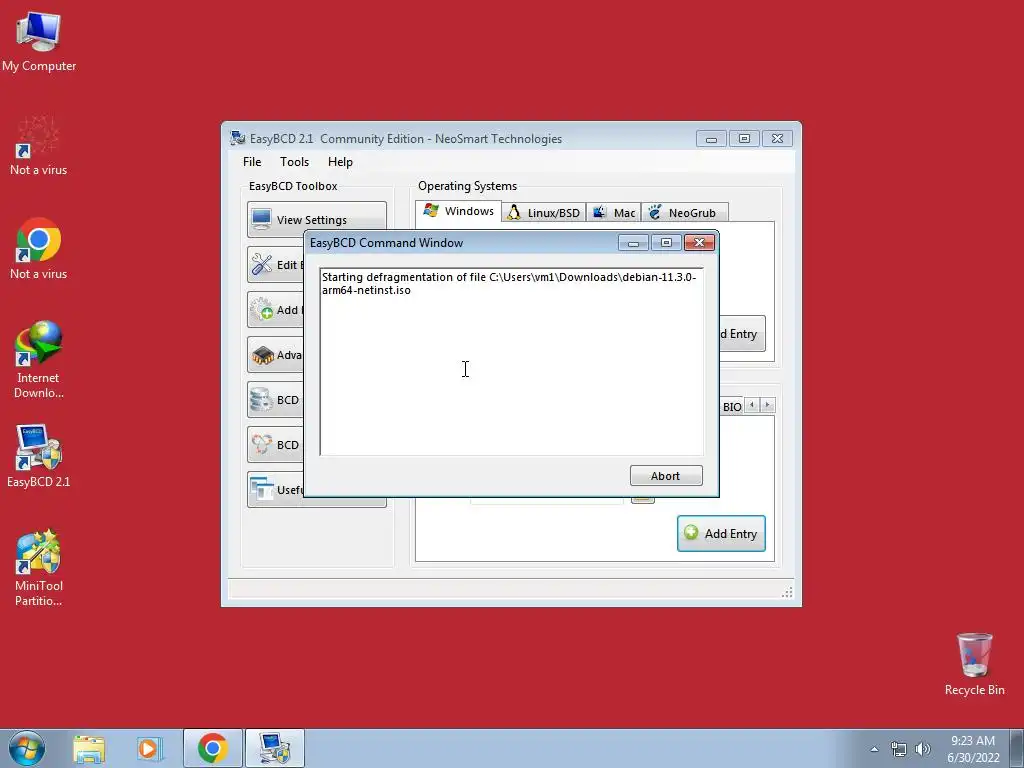Screen dimensions: 1024x768
Task: Click the BCD Deployment toolbox button
Action: click(276, 445)
